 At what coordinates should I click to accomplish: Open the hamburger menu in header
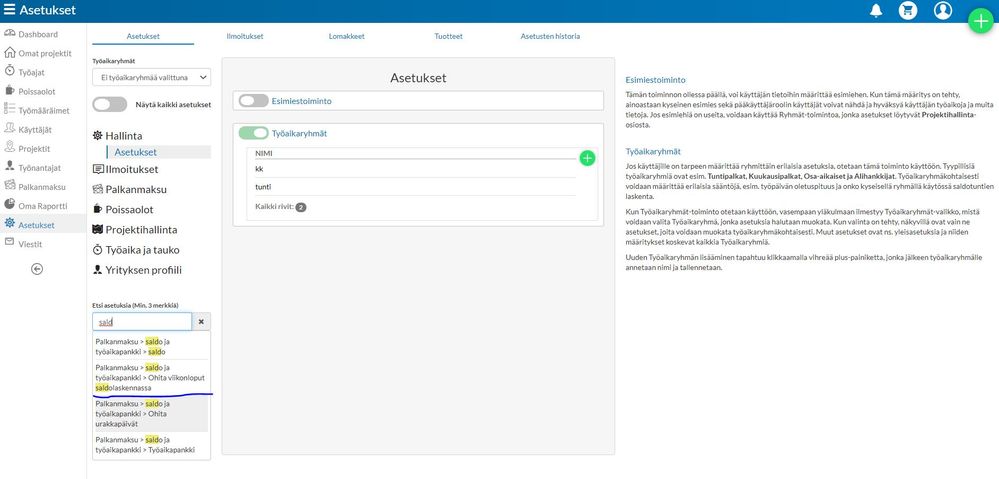[x=9, y=10]
